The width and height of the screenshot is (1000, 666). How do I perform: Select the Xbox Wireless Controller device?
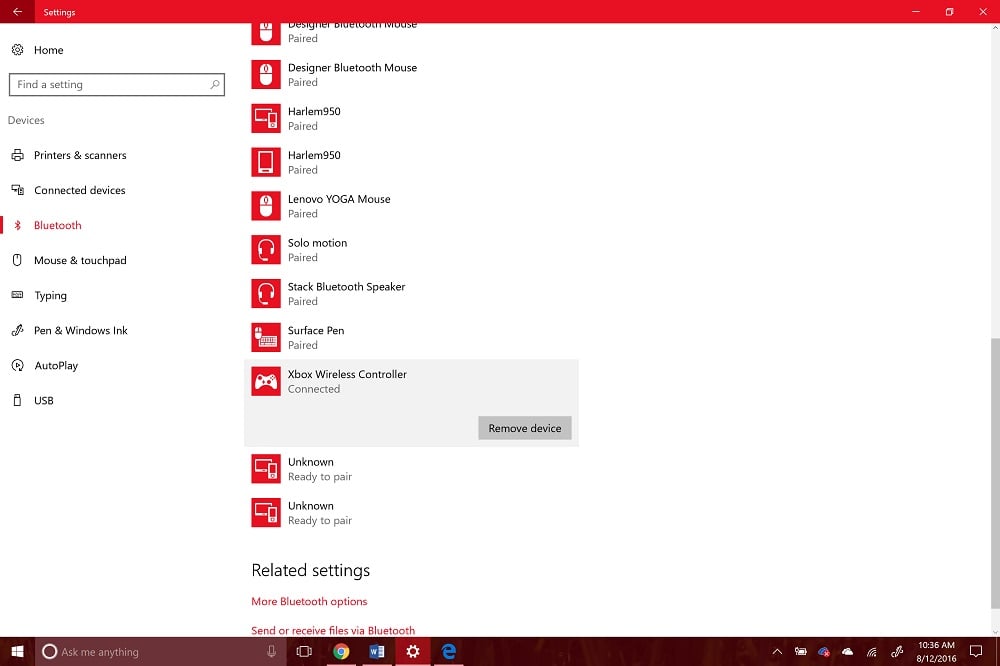pos(347,381)
